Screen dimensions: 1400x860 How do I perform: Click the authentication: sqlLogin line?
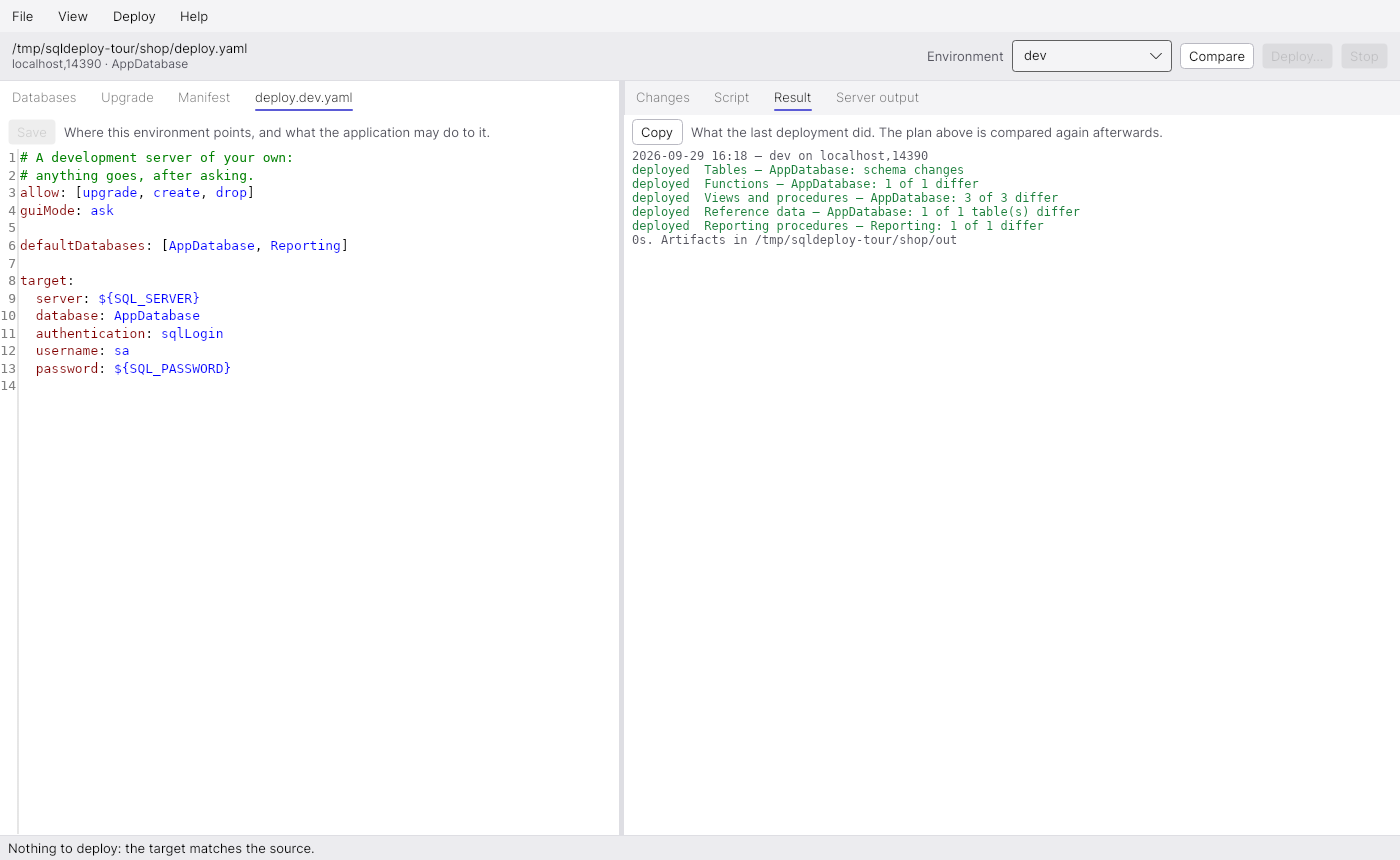coord(130,333)
